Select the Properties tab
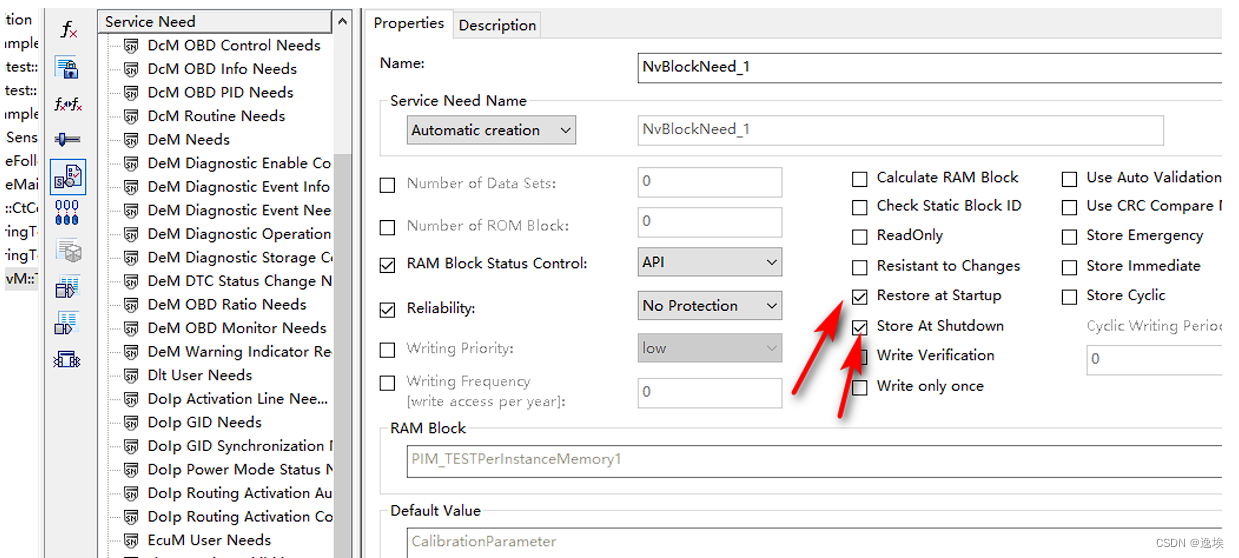 [409, 23]
